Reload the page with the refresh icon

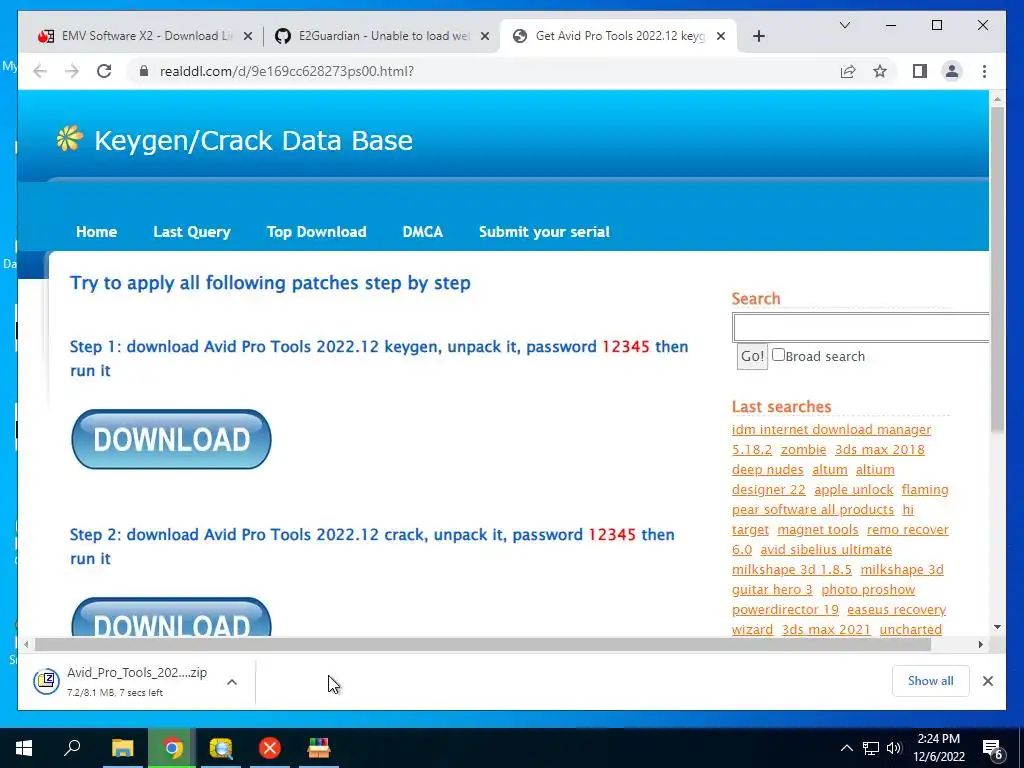tap(104, 71)
